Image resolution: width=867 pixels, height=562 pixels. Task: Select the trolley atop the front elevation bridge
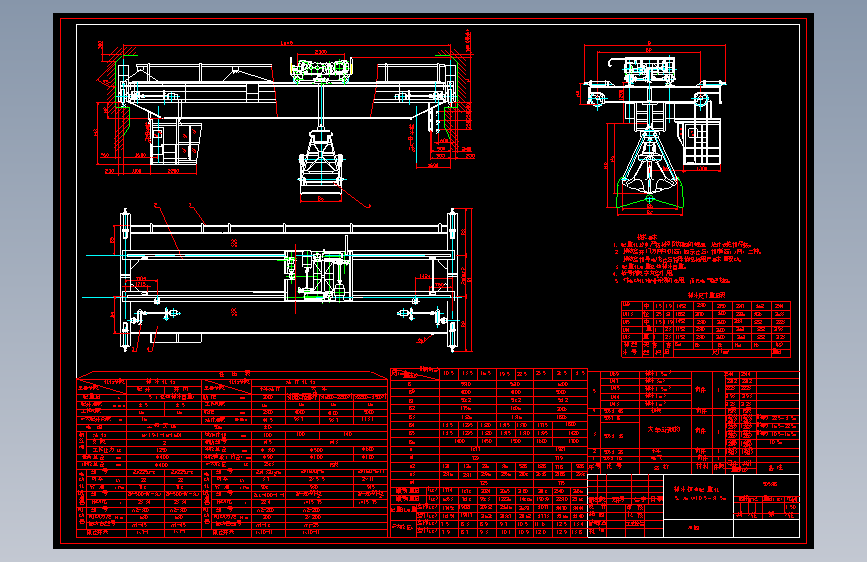point(321,70)
